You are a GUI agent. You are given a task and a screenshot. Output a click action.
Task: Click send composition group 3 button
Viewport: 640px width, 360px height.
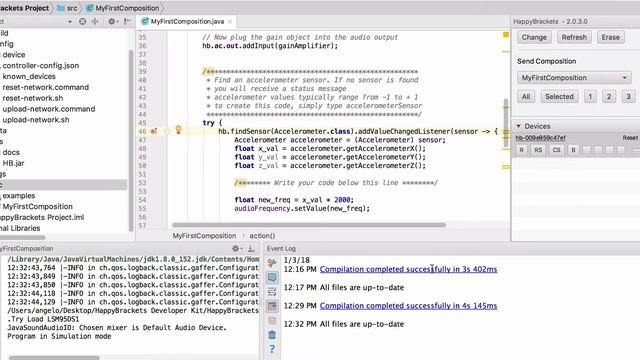(x=628, y=96)
